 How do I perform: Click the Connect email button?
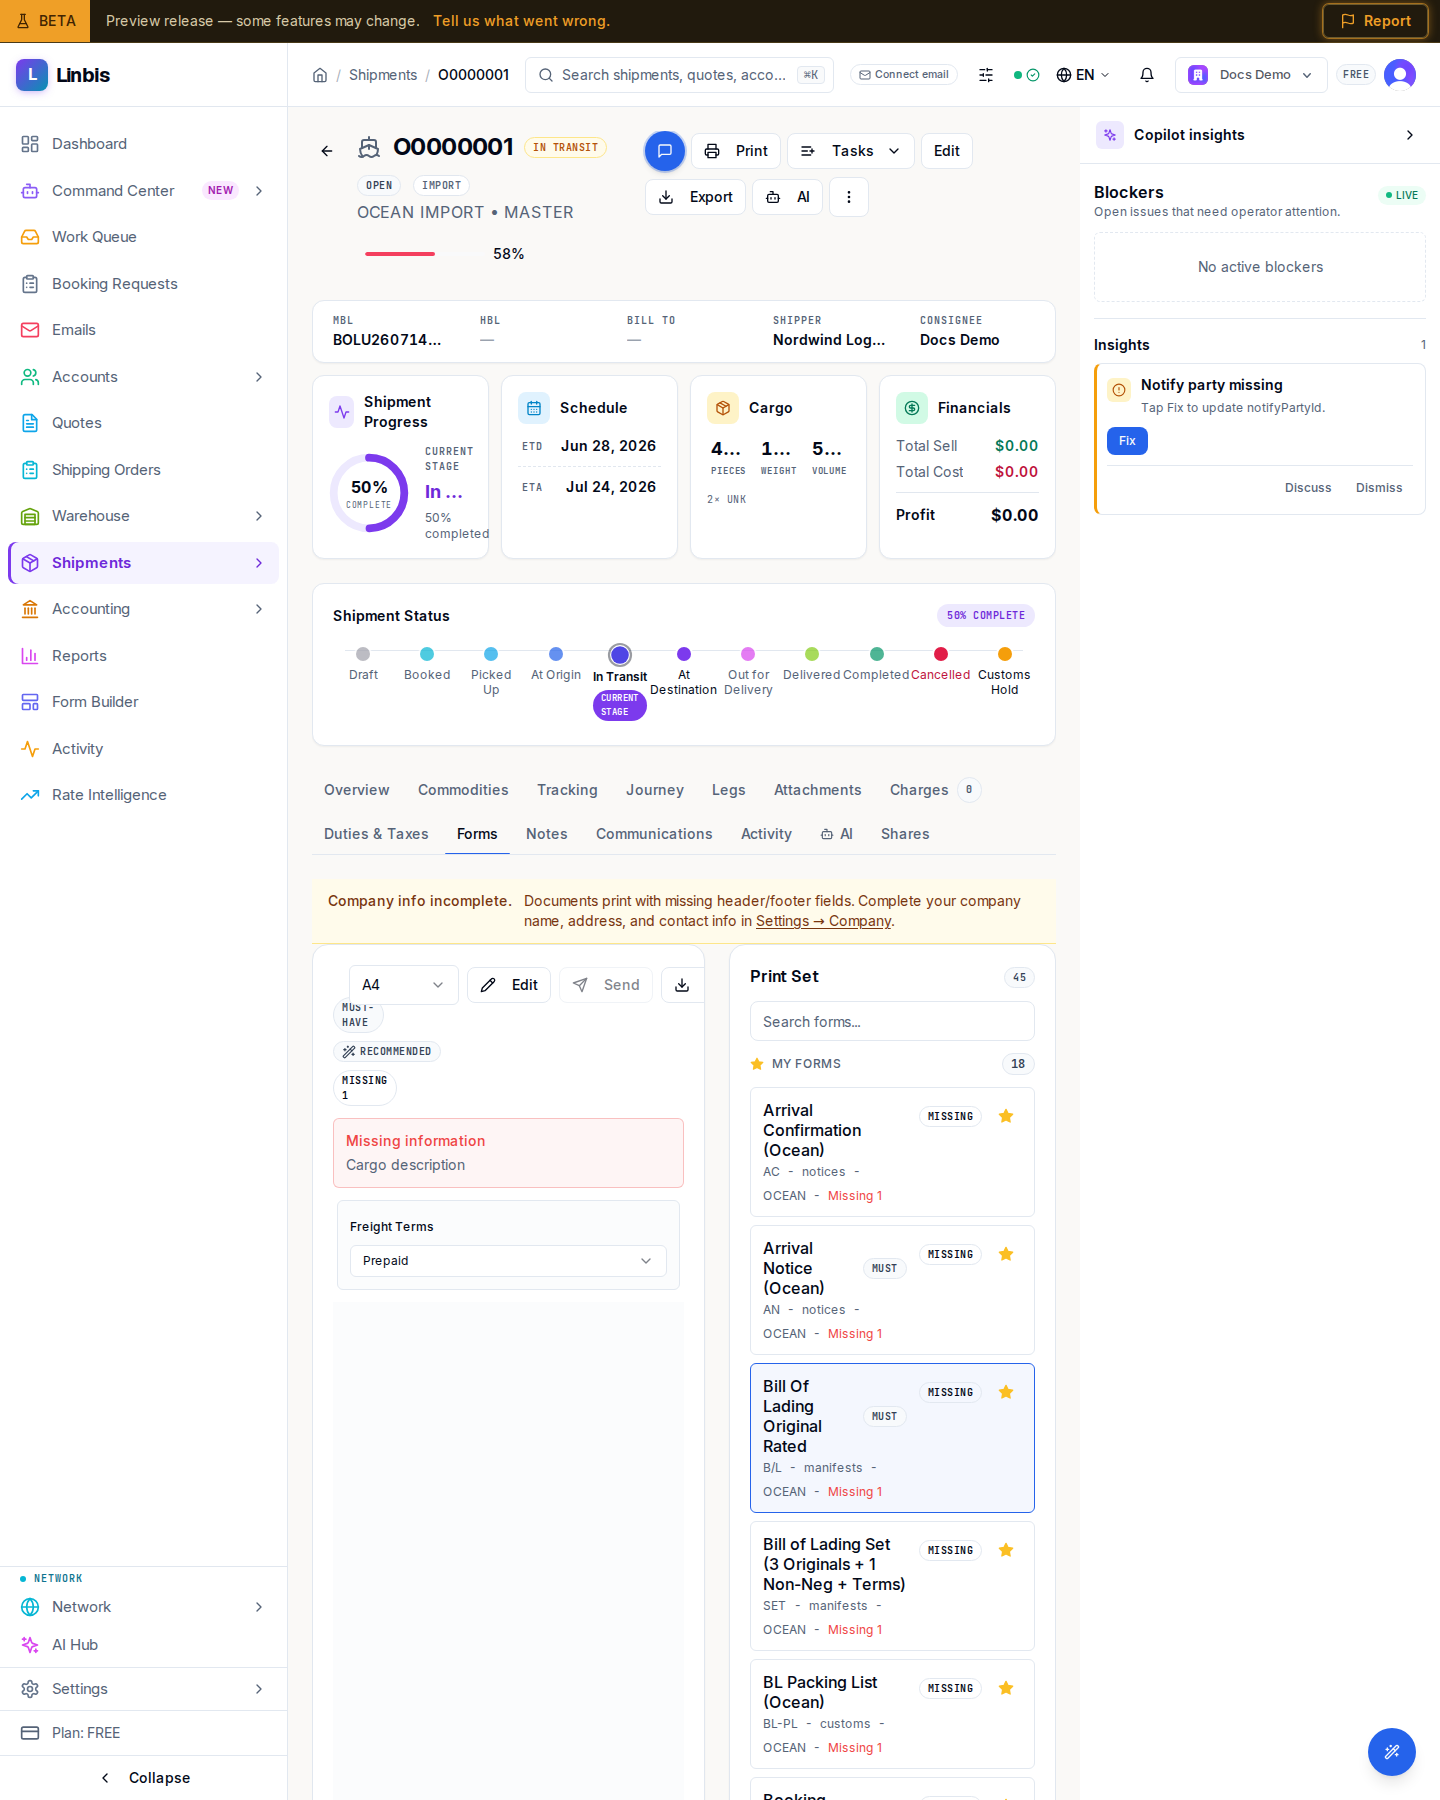point(904,75)
